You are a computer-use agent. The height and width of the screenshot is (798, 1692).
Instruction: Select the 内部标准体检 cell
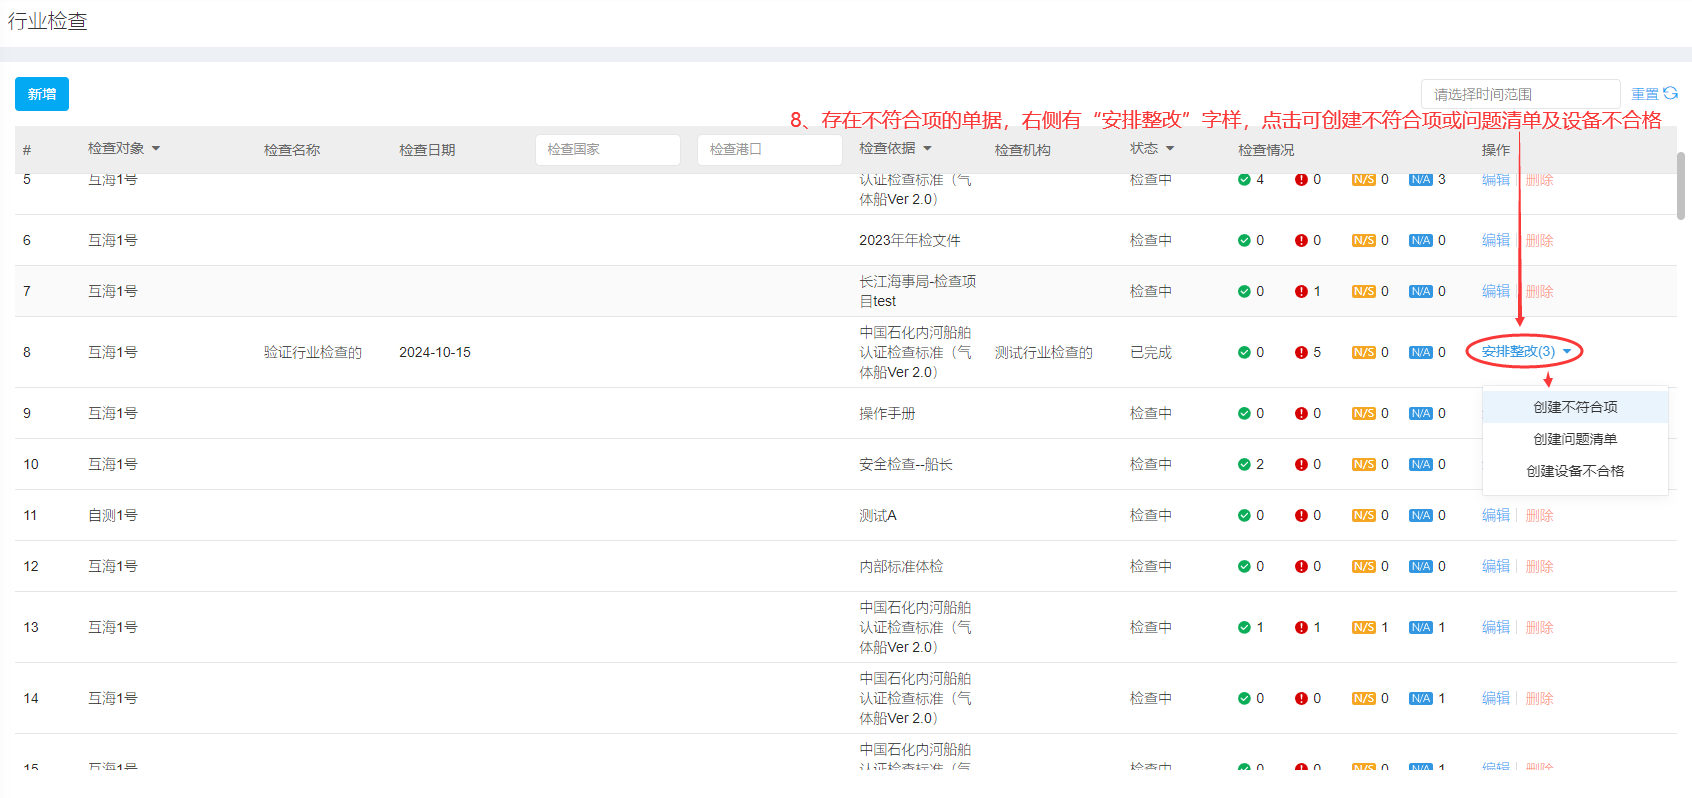[901, 566]
